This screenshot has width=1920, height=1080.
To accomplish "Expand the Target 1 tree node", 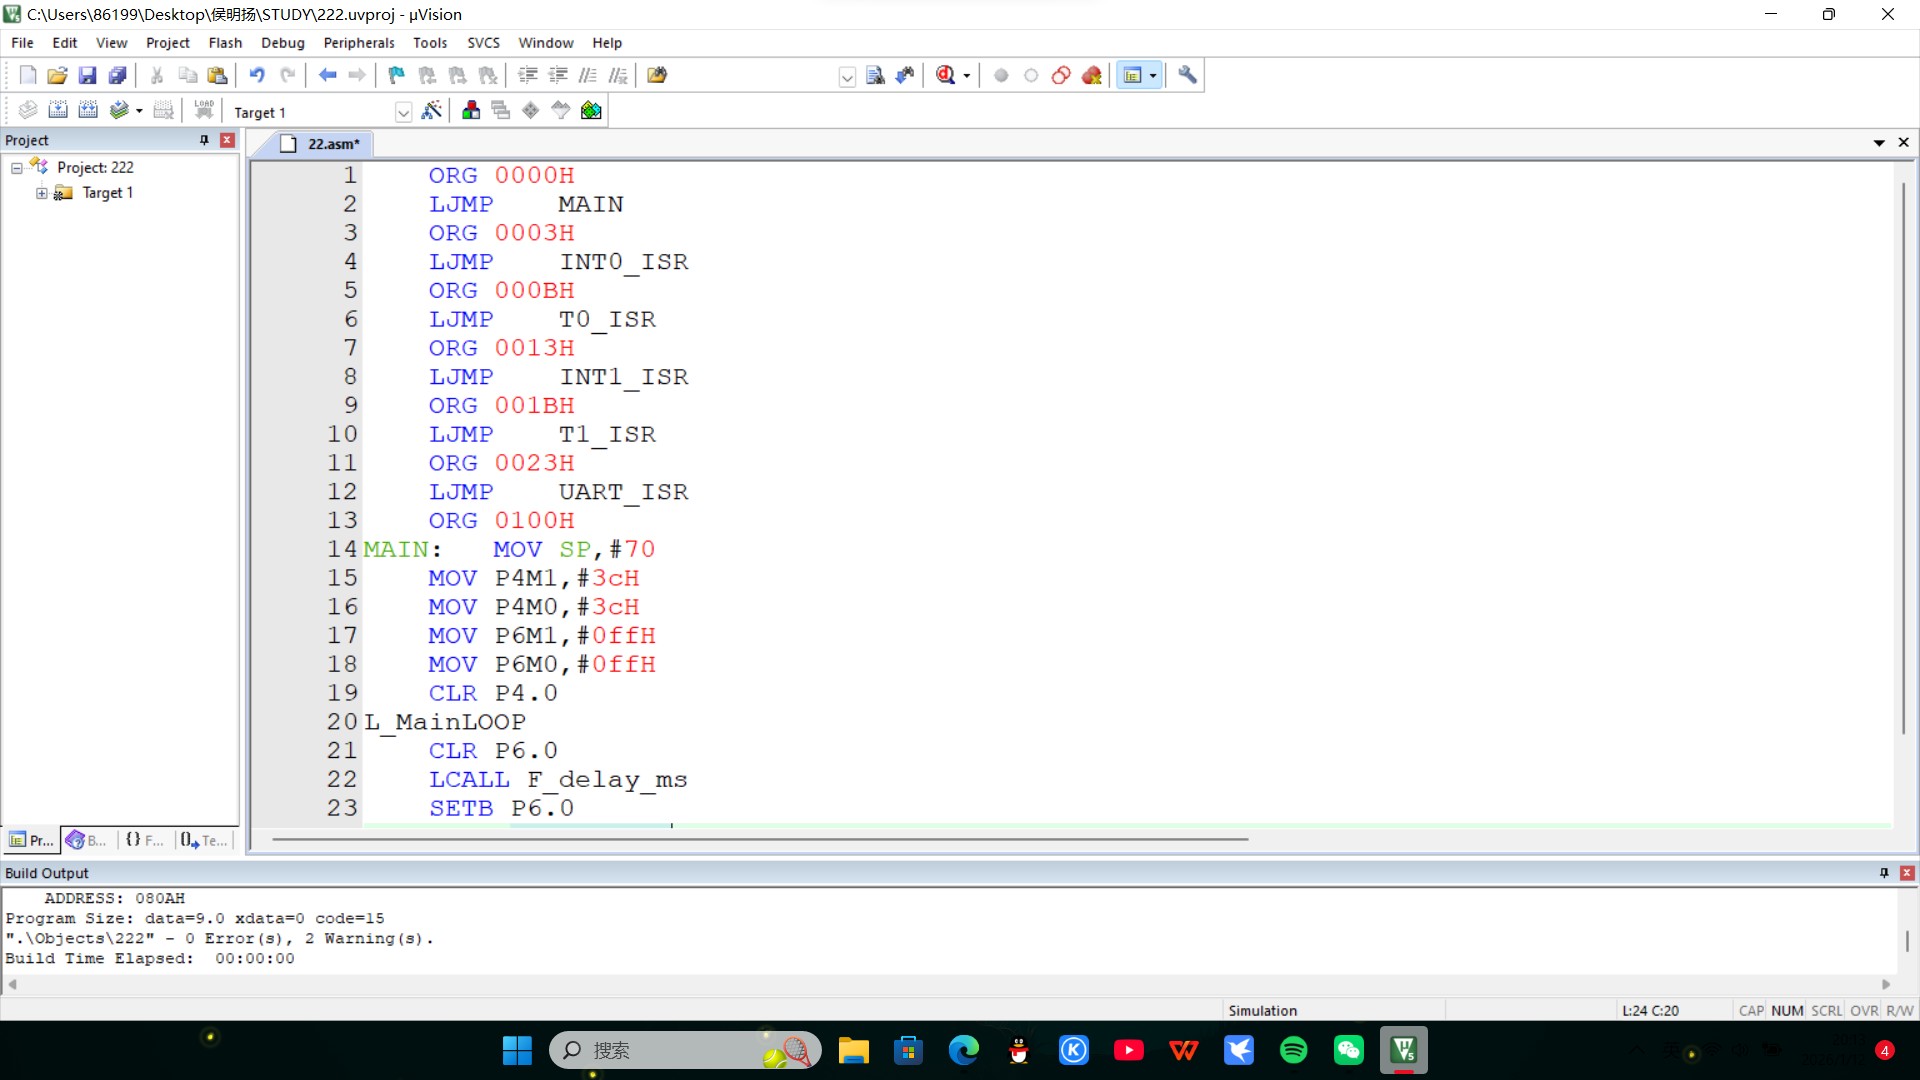I will click(x=42, y=193).
